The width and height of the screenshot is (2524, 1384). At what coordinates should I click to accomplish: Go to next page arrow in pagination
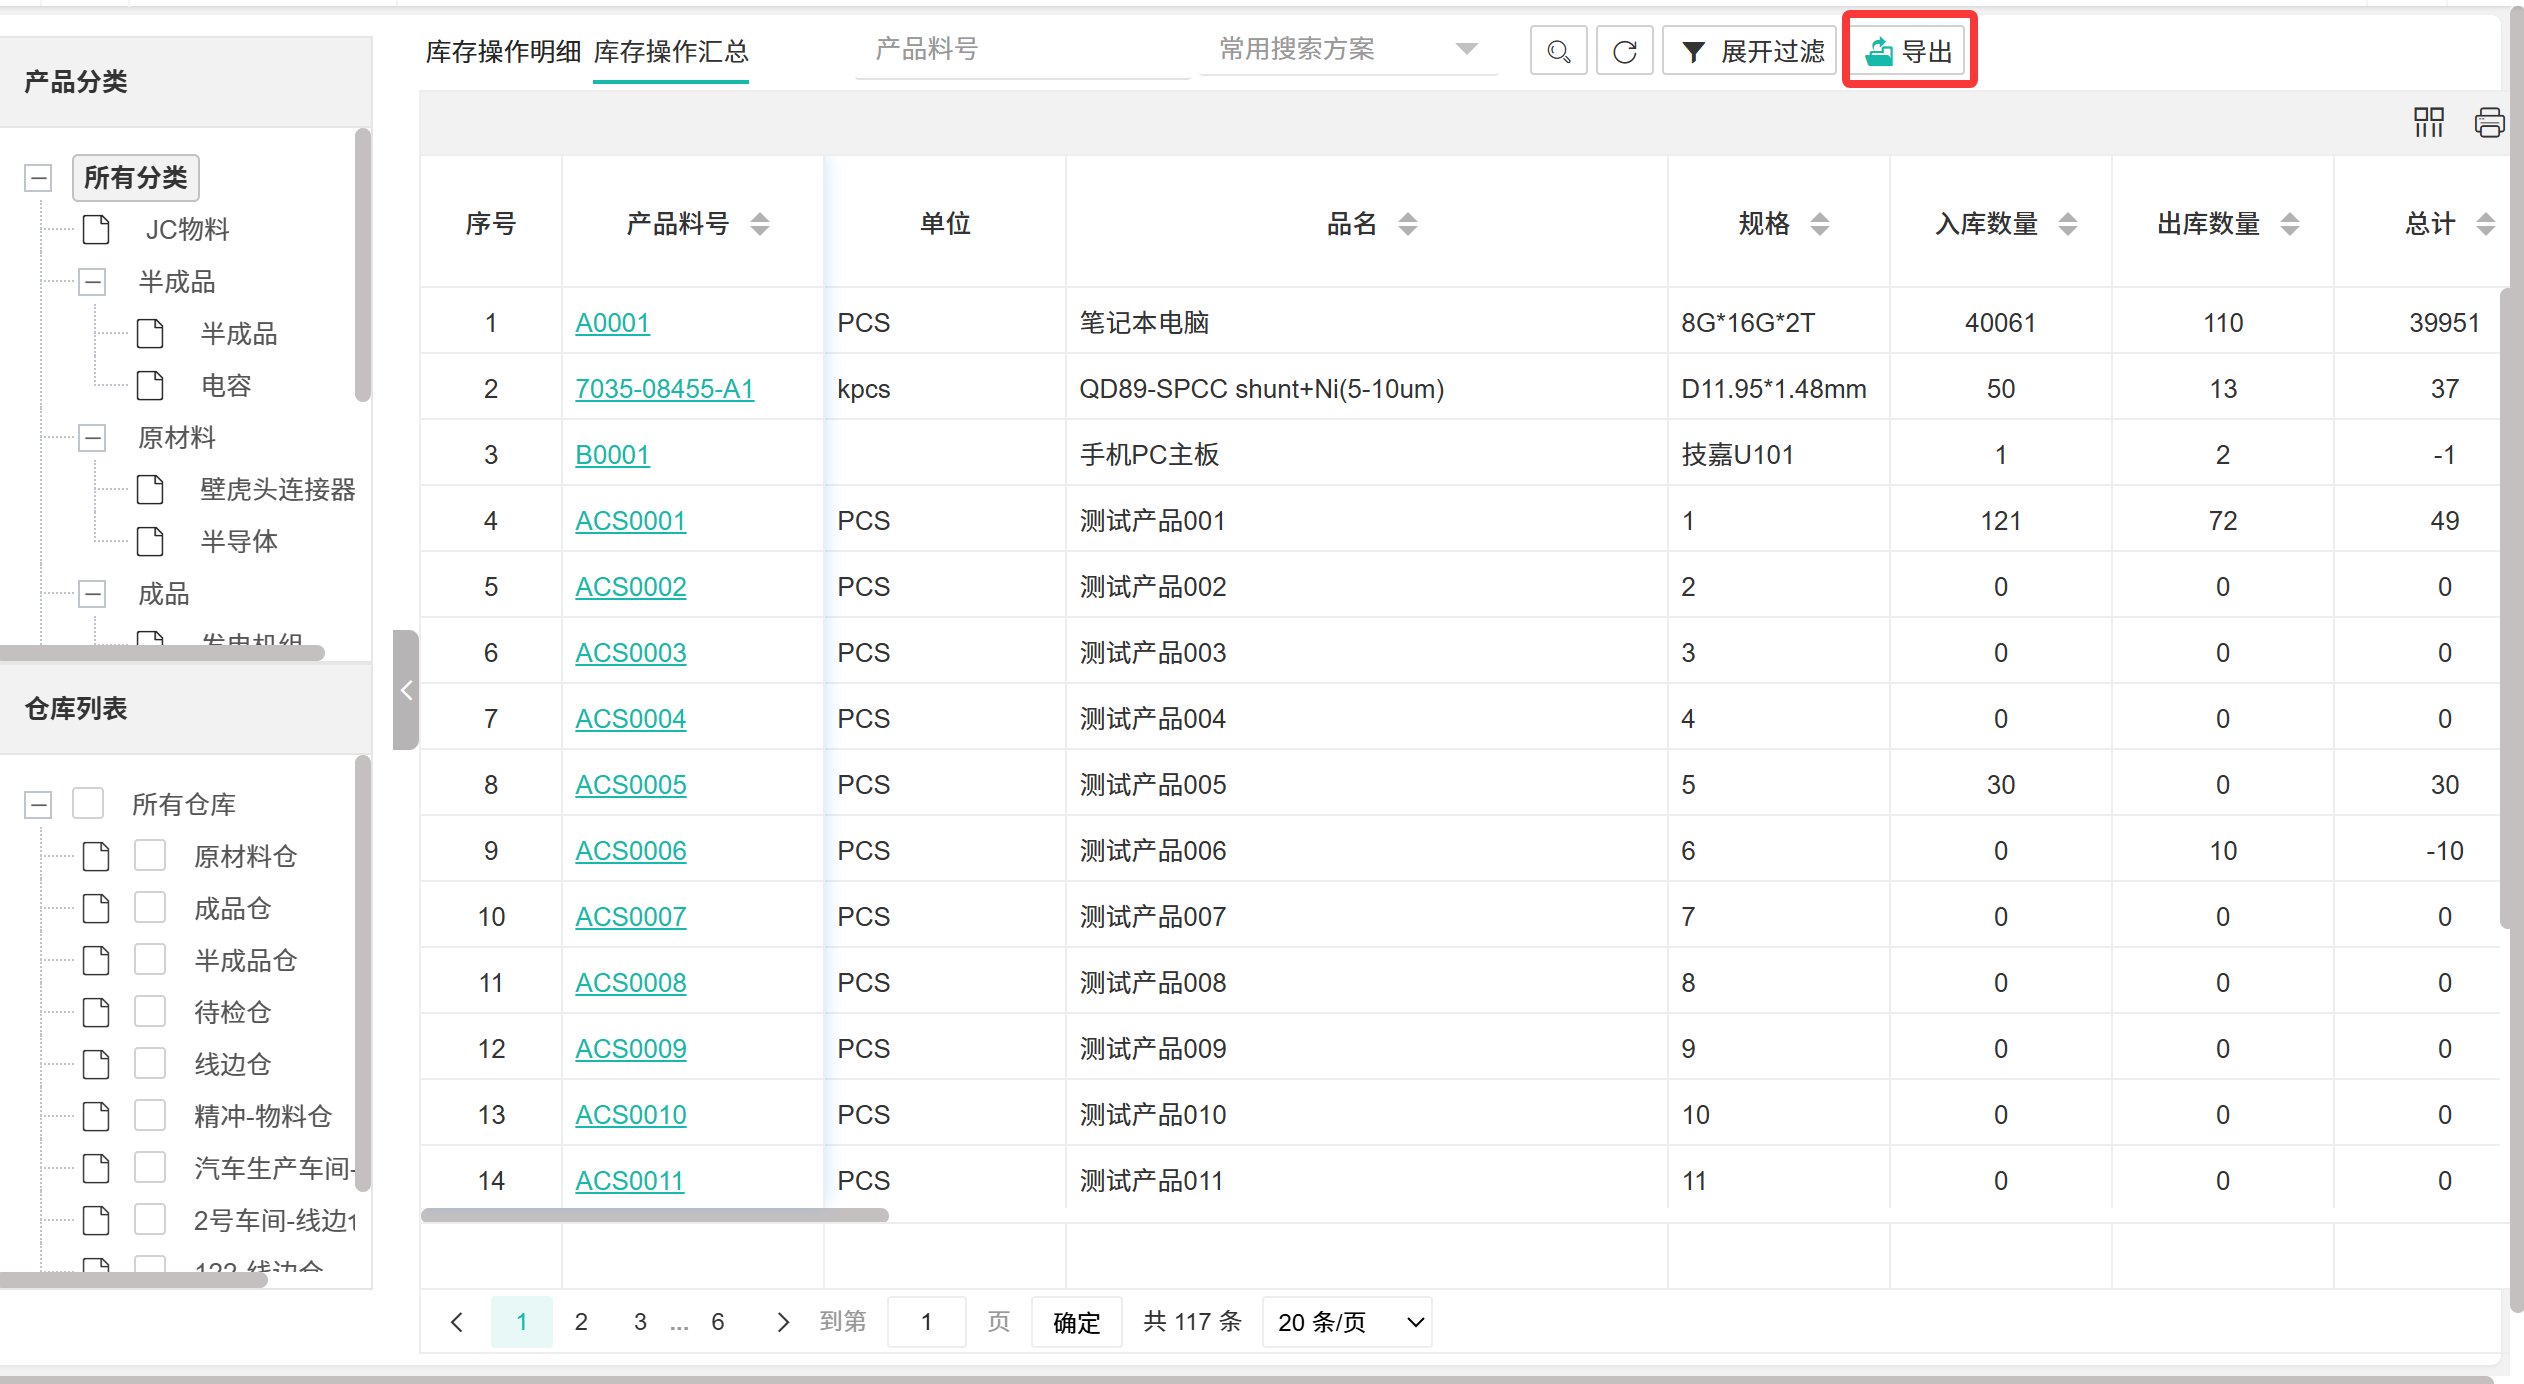783,1322
